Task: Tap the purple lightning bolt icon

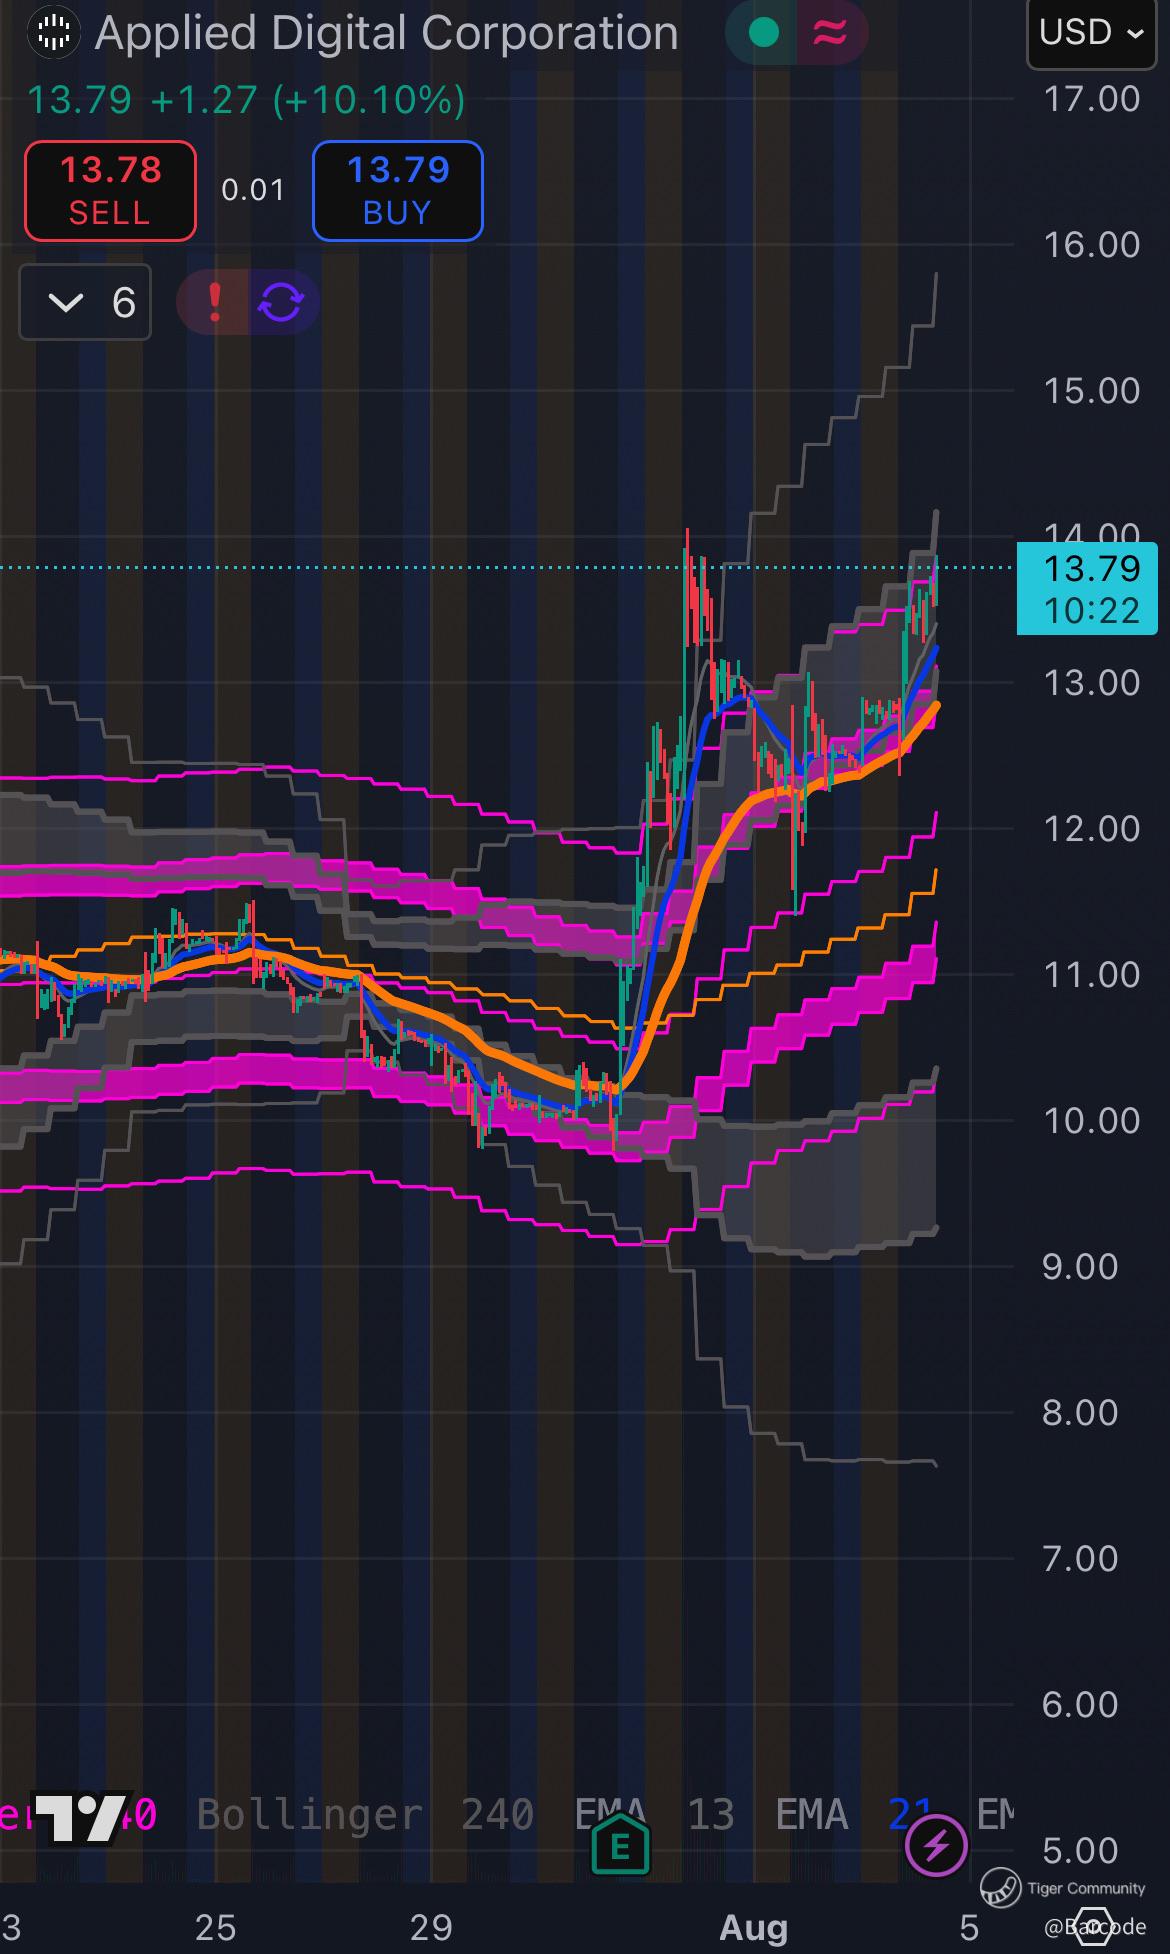Action: click(936, 1846)
